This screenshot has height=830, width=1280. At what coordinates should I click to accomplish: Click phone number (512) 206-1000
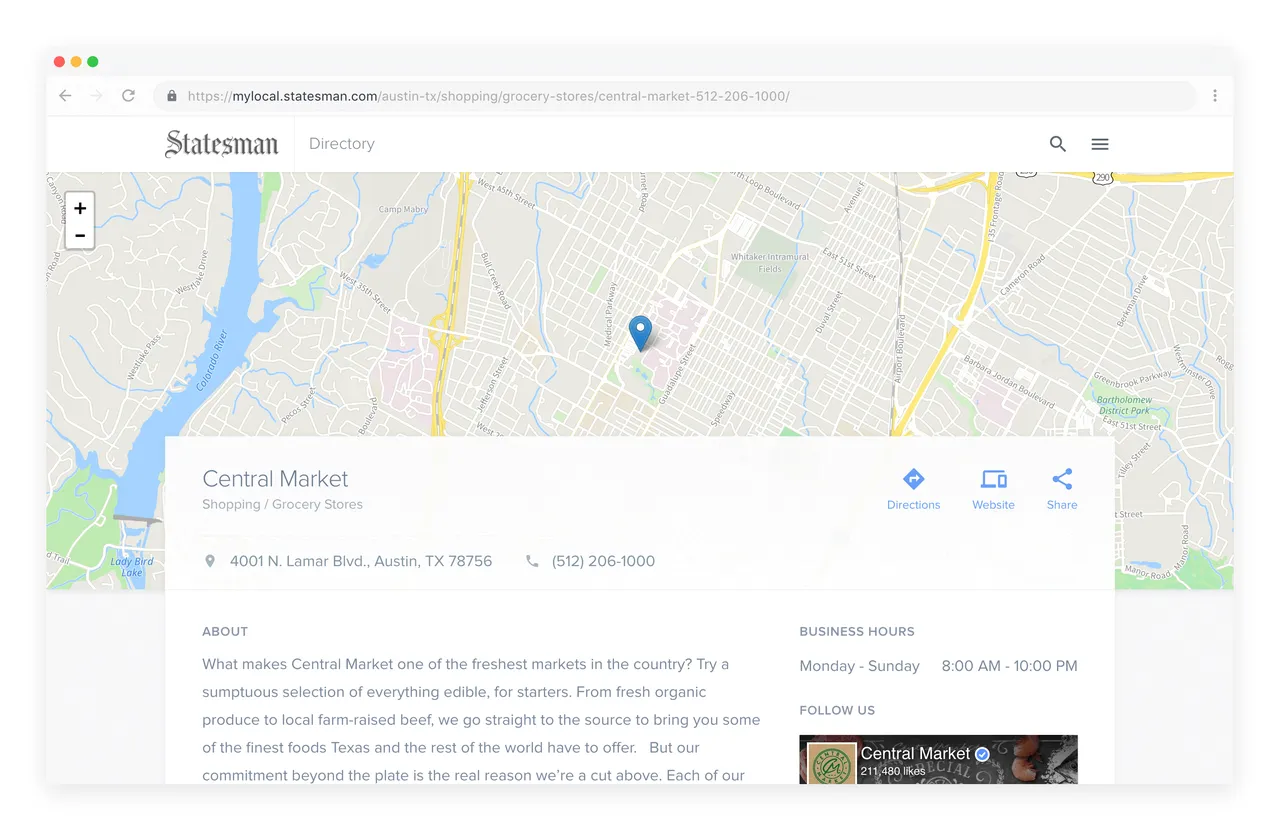click(x=603, y=561)
